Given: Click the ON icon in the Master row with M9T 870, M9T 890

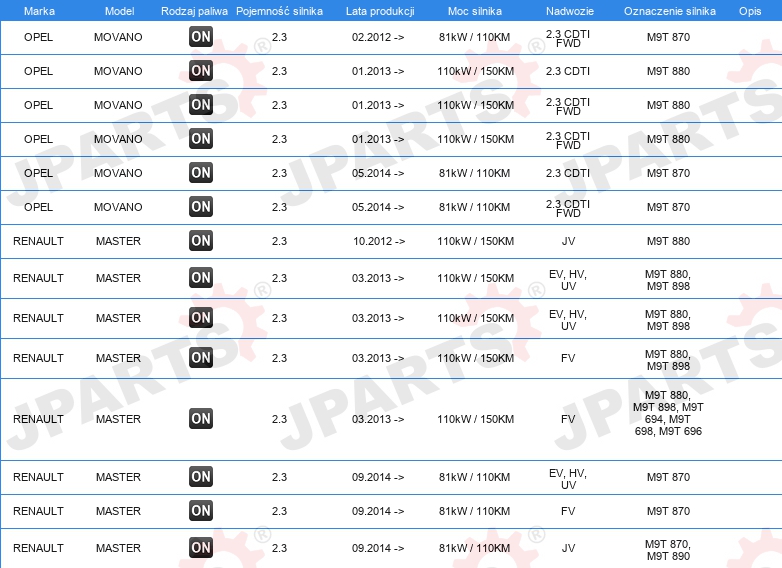Looking at the screenshot, I should pyautogui.click(x=201, y=548).
